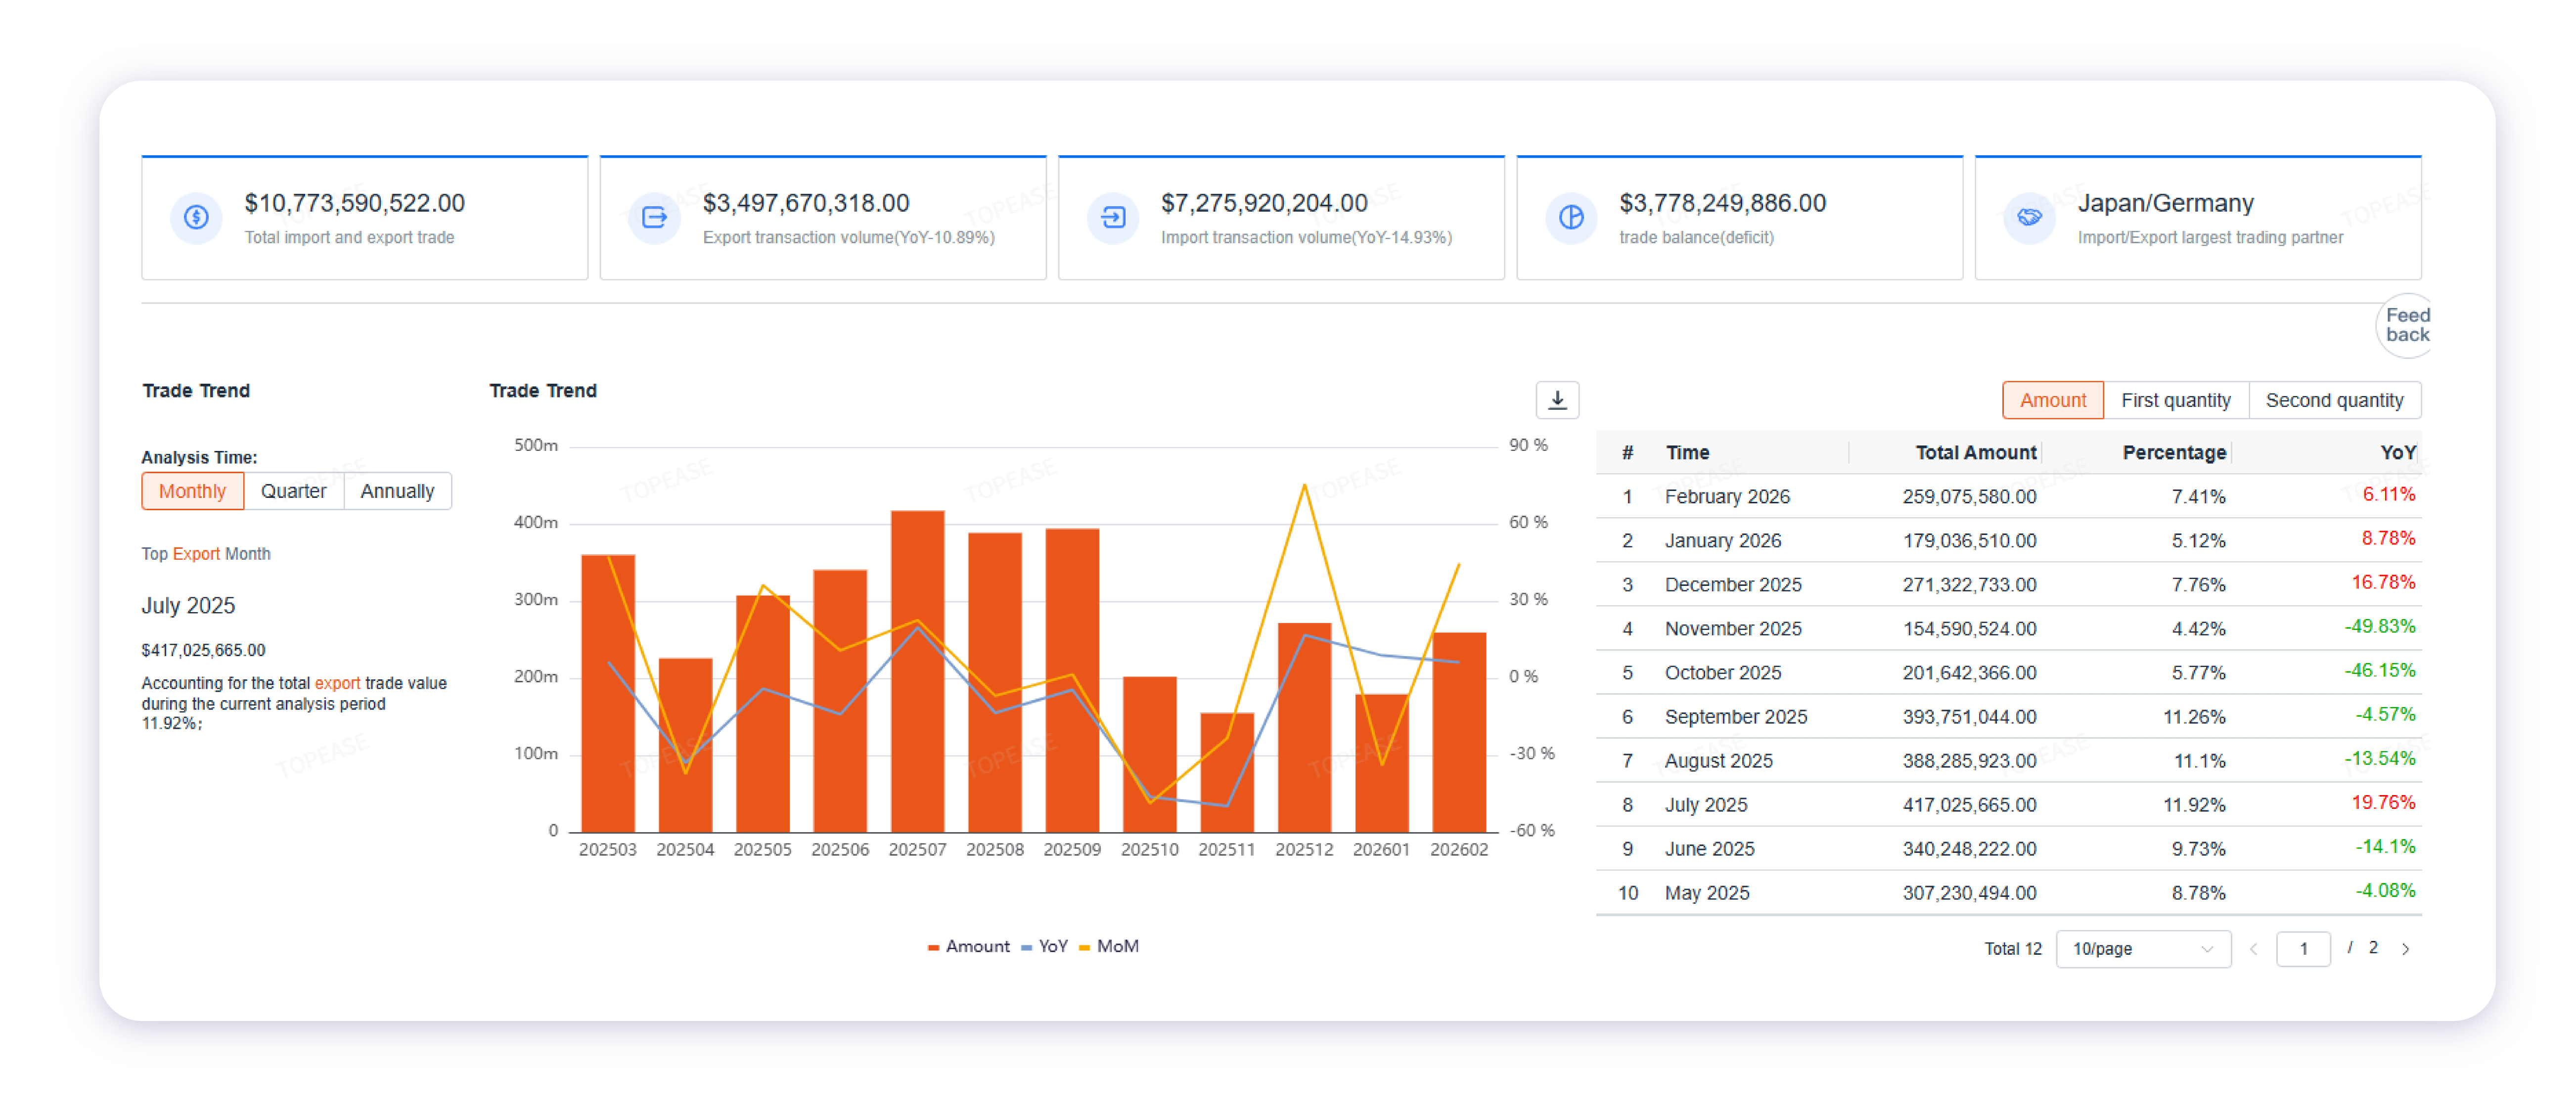Image resolution: width=2576 pixels, height=1111 pixels.
Task: Select Monthly analysis time
Action: coord(192,491)
